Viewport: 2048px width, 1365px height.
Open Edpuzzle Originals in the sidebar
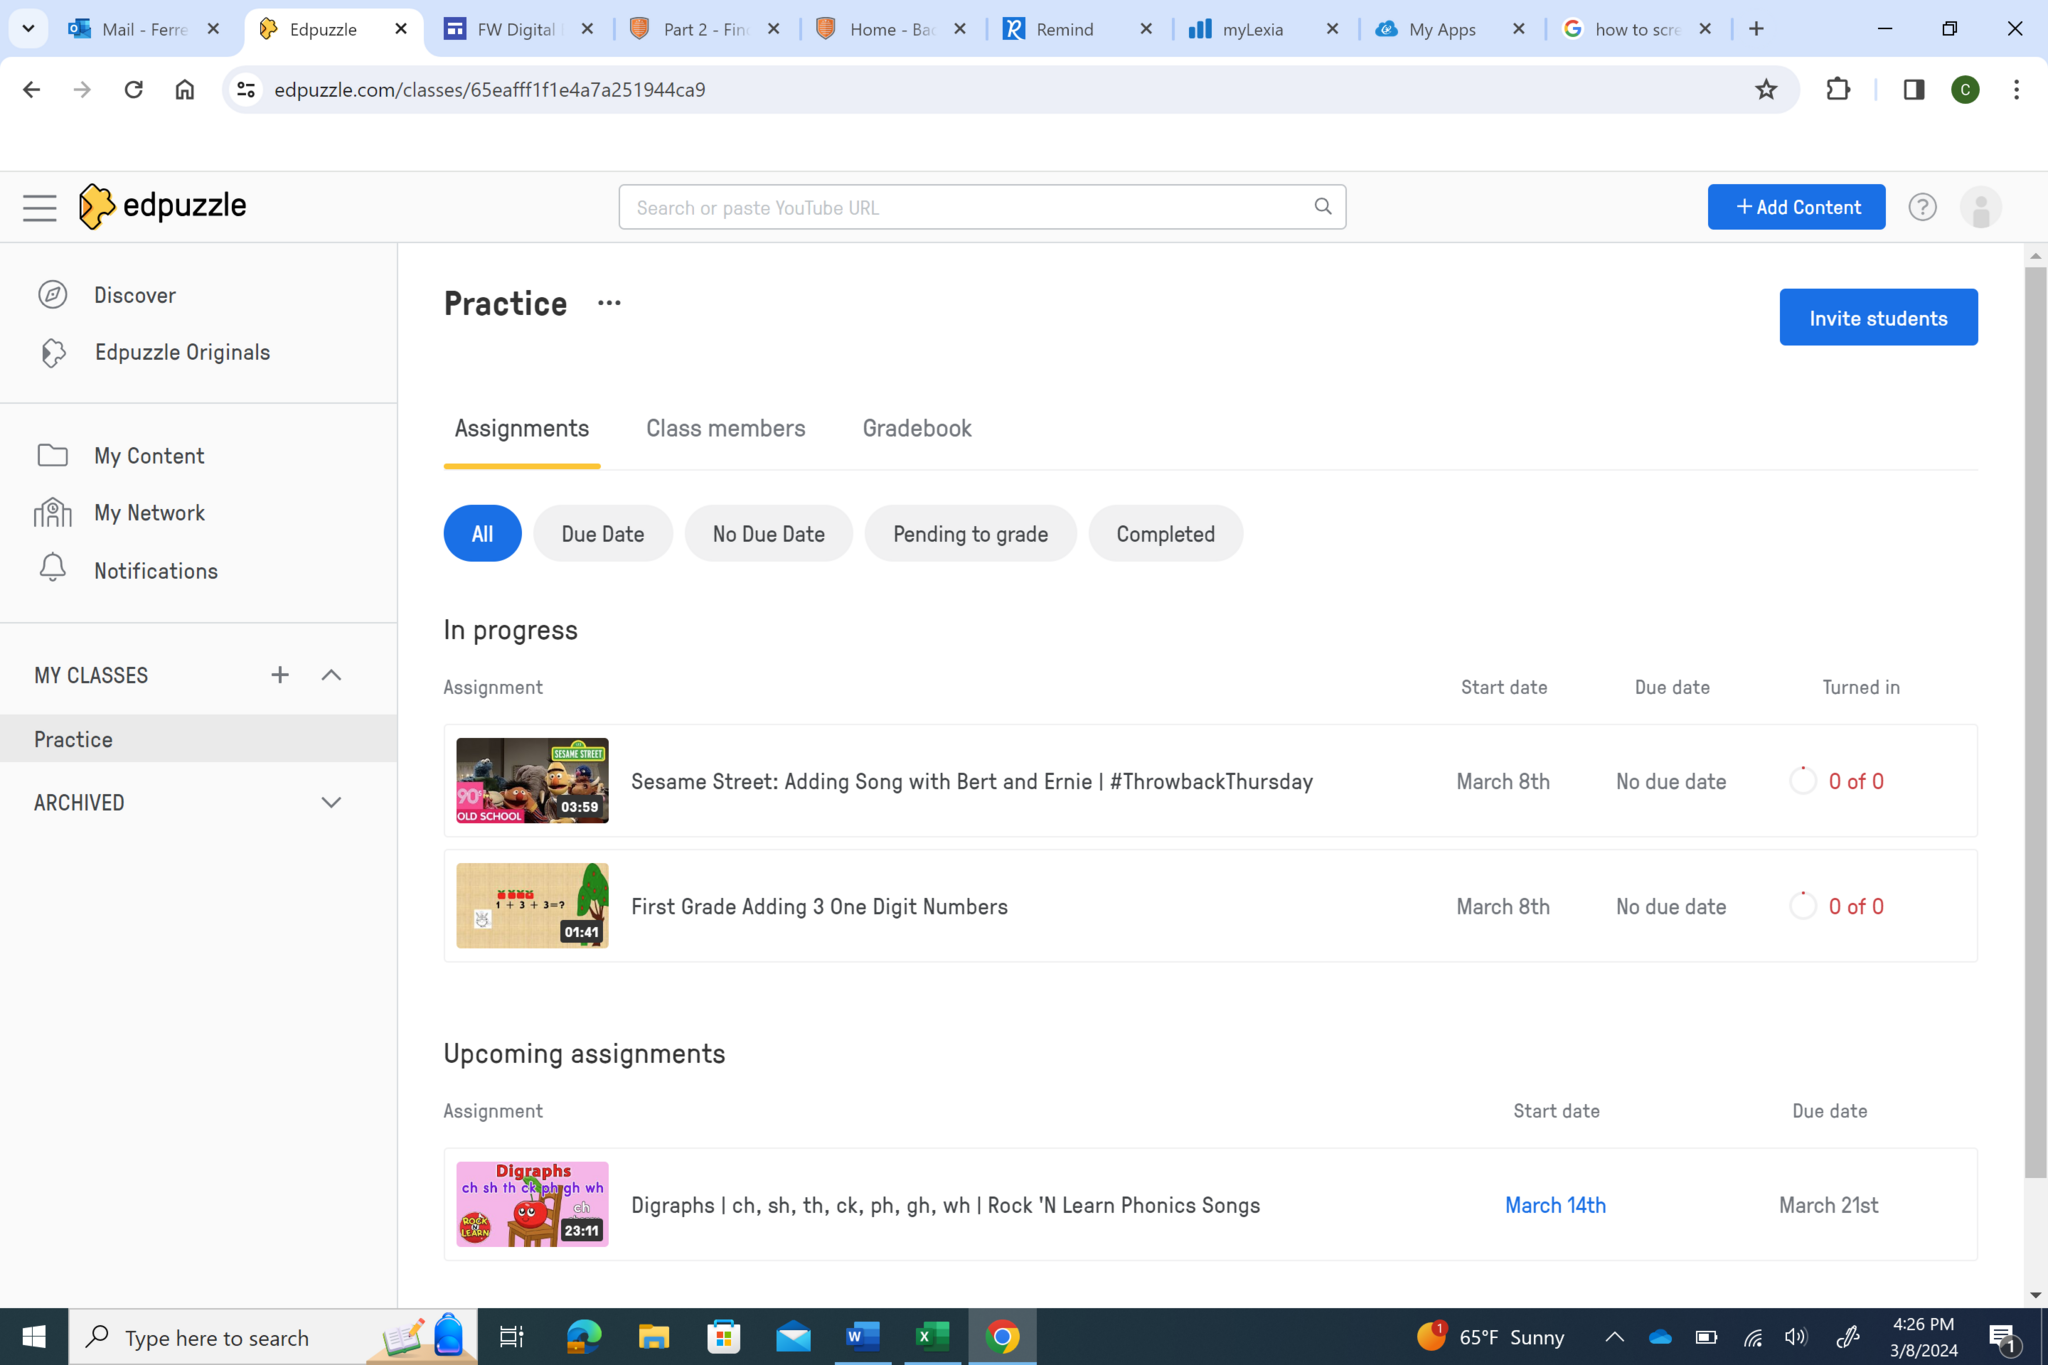[181, 352]
